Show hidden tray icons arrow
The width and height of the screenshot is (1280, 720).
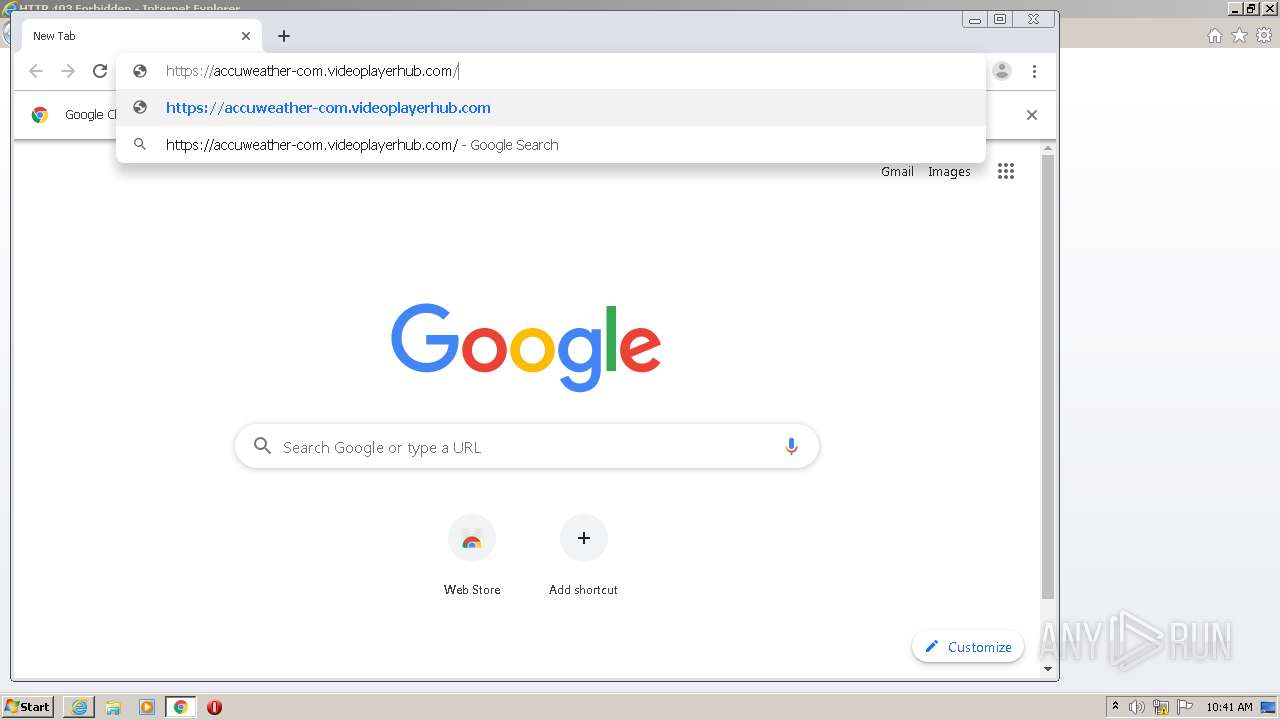(x=1116, y=707)
